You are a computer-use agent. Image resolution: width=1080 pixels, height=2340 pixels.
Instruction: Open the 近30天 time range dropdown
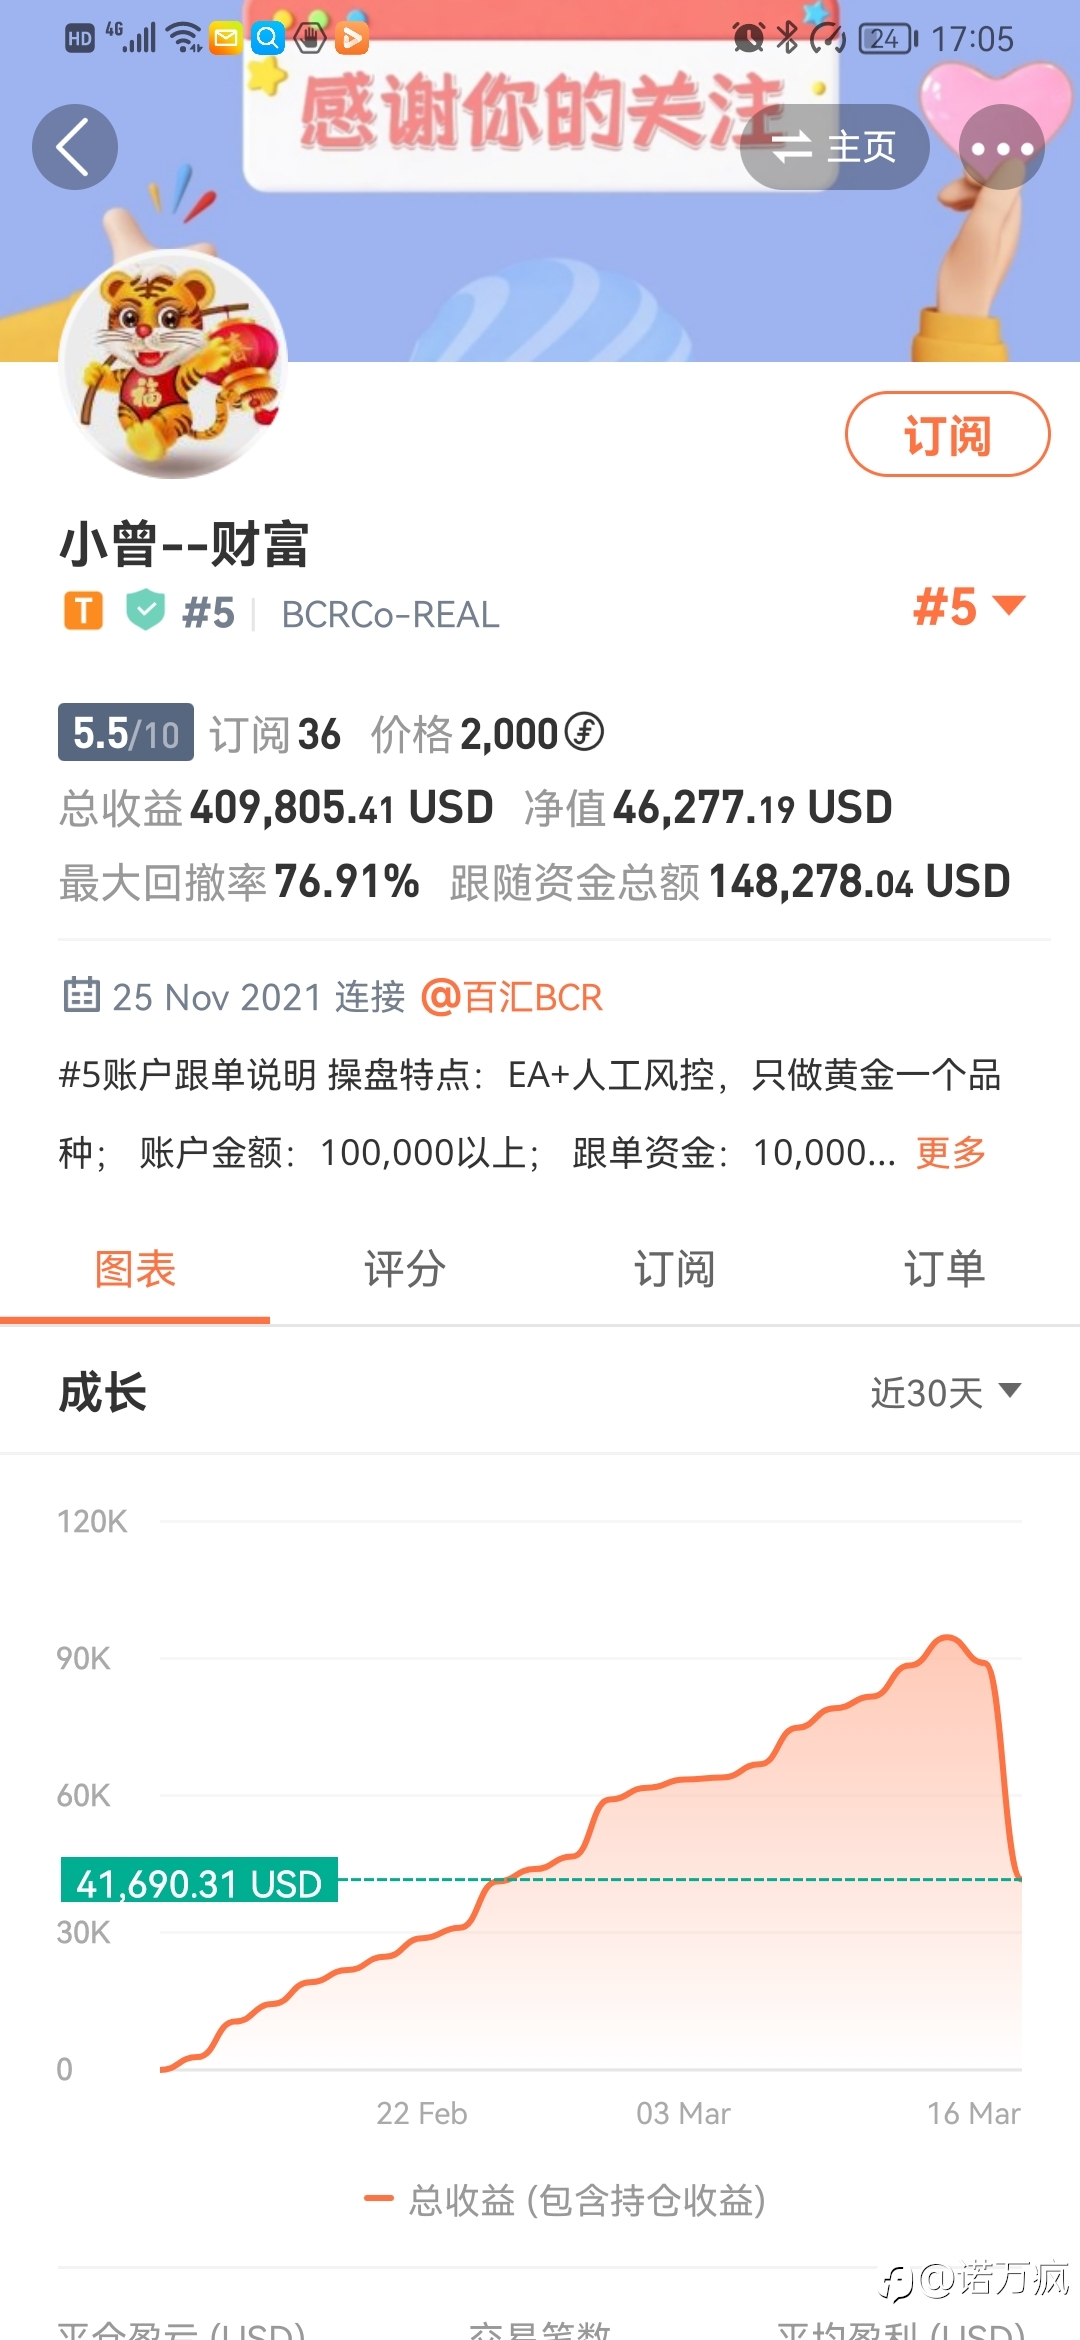(945, 1392)
